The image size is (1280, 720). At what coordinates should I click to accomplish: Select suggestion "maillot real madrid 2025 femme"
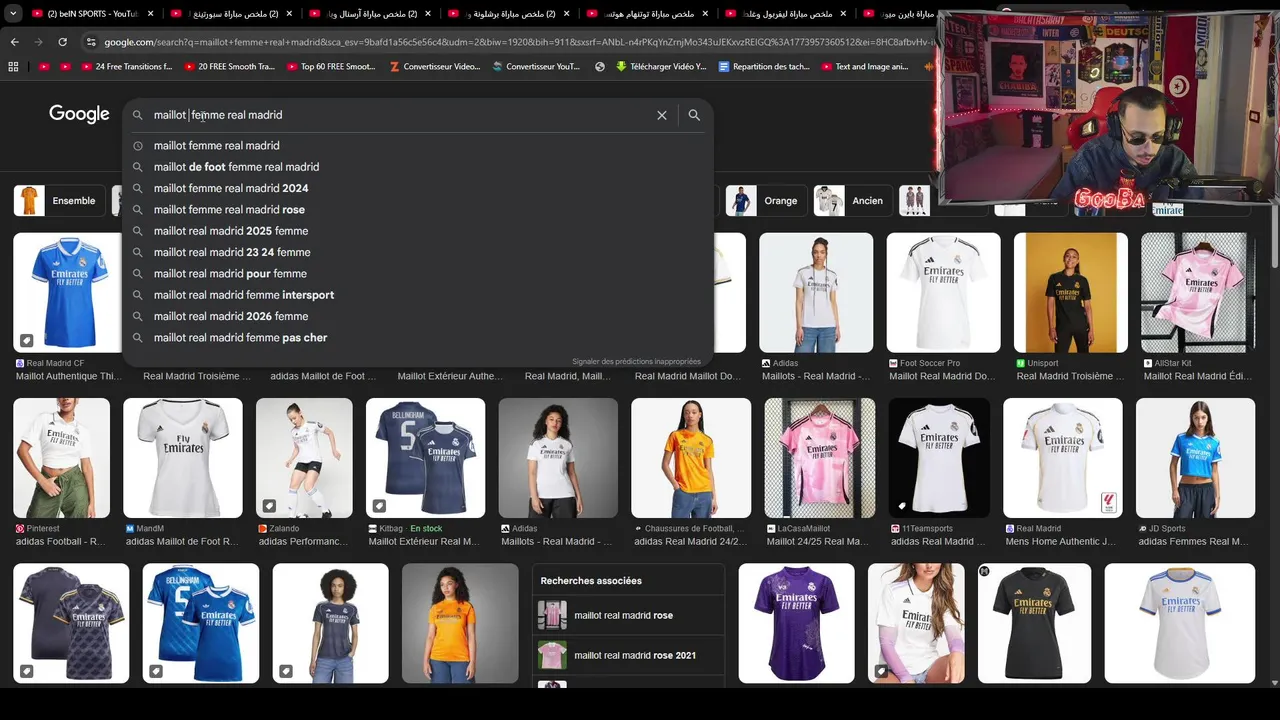tap(418, 231)
